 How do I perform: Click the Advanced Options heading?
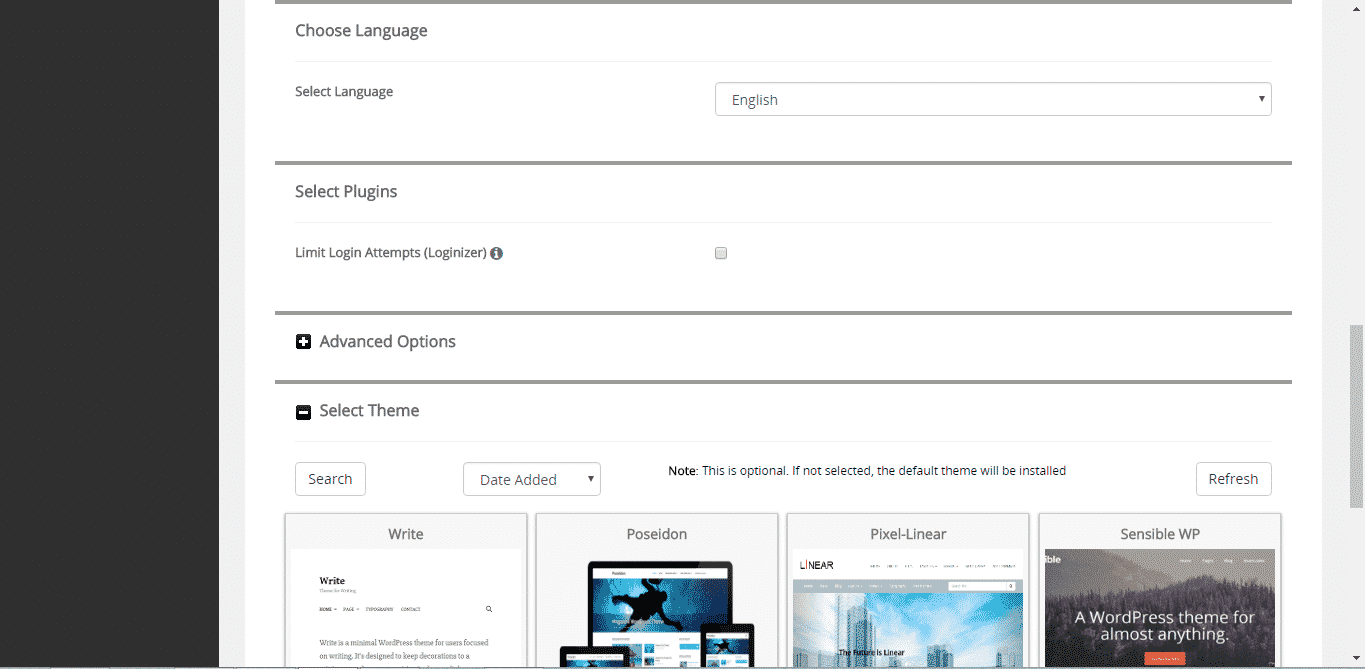pyautogui.click(x=387, y=342)
